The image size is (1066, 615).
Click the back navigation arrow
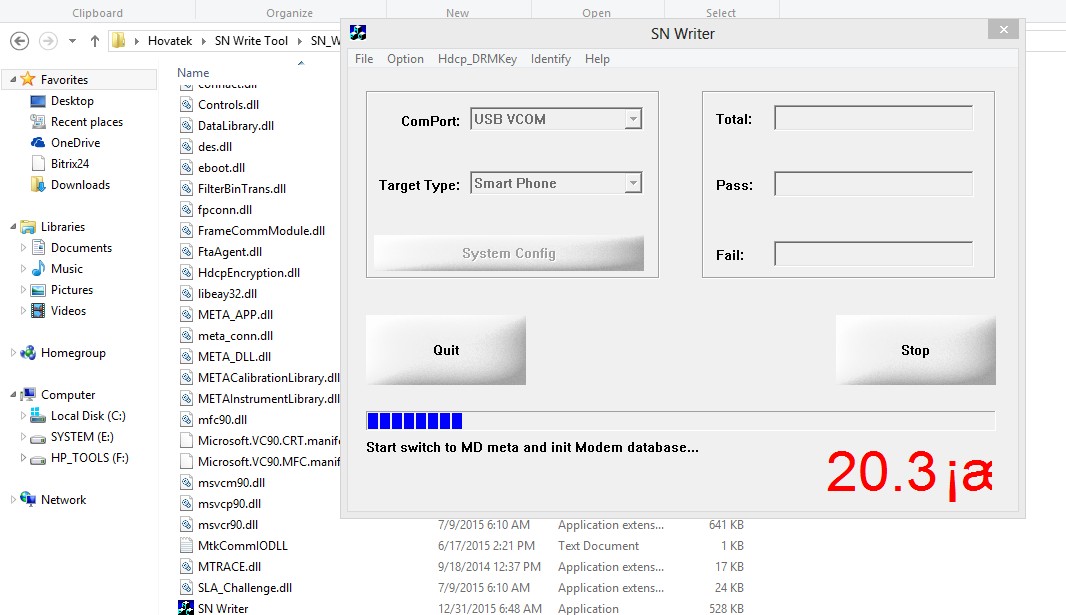coord(21,41)
